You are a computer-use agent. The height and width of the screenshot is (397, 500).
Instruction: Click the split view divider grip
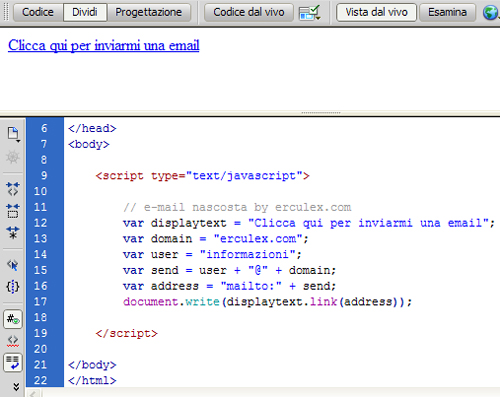click(x=321, y=113)
